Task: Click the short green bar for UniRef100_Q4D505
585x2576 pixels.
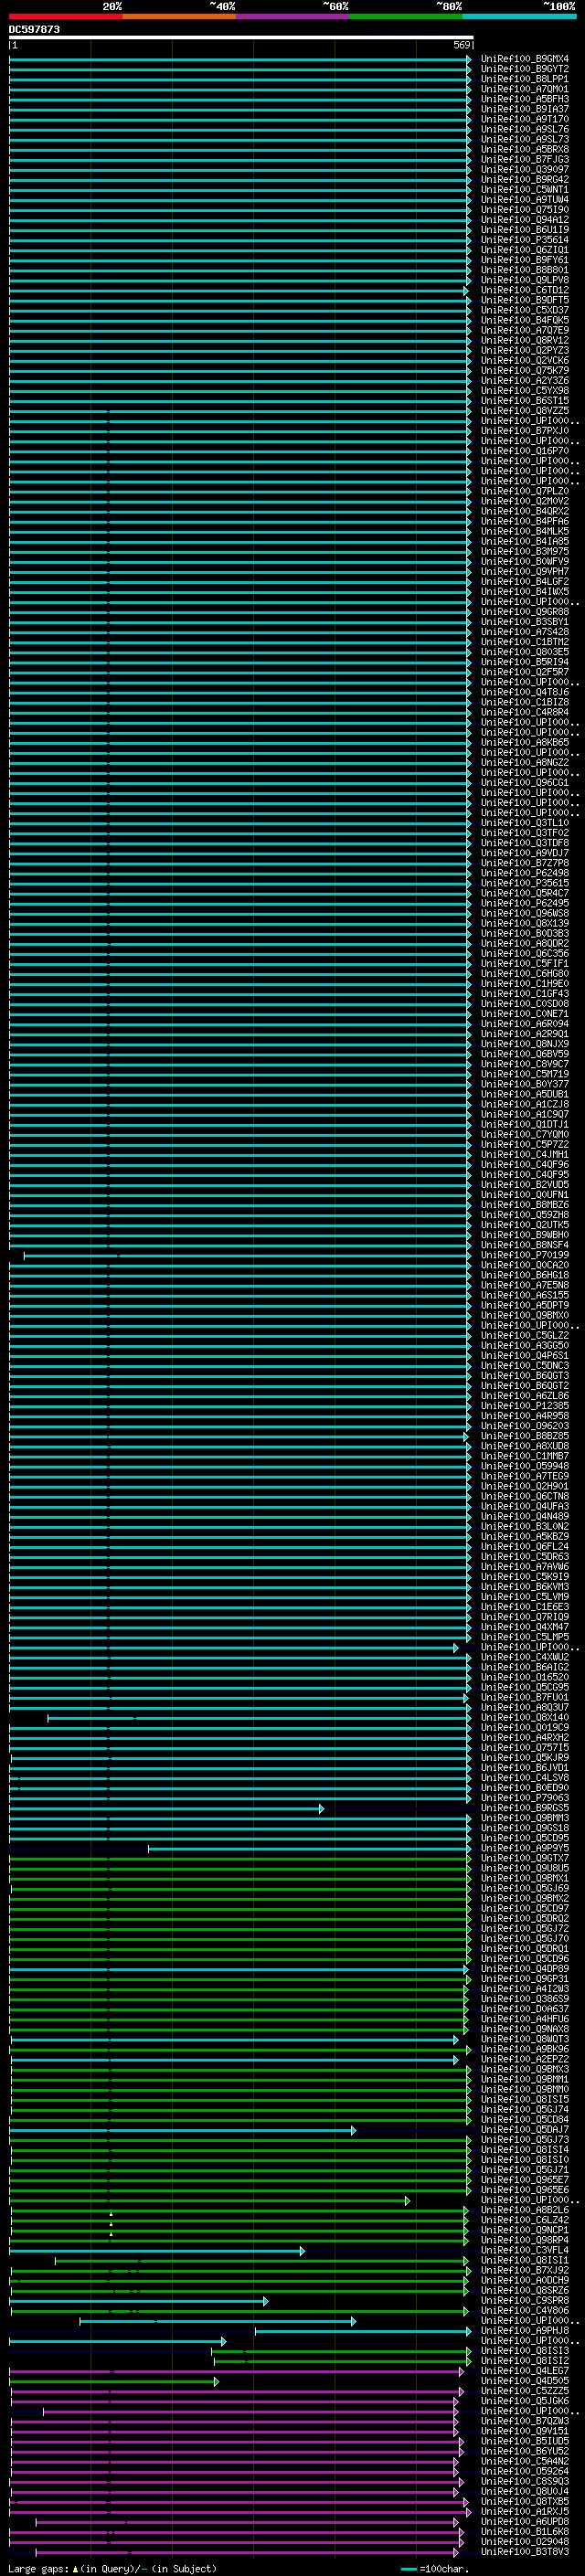Action: (x=114, y=2382)
